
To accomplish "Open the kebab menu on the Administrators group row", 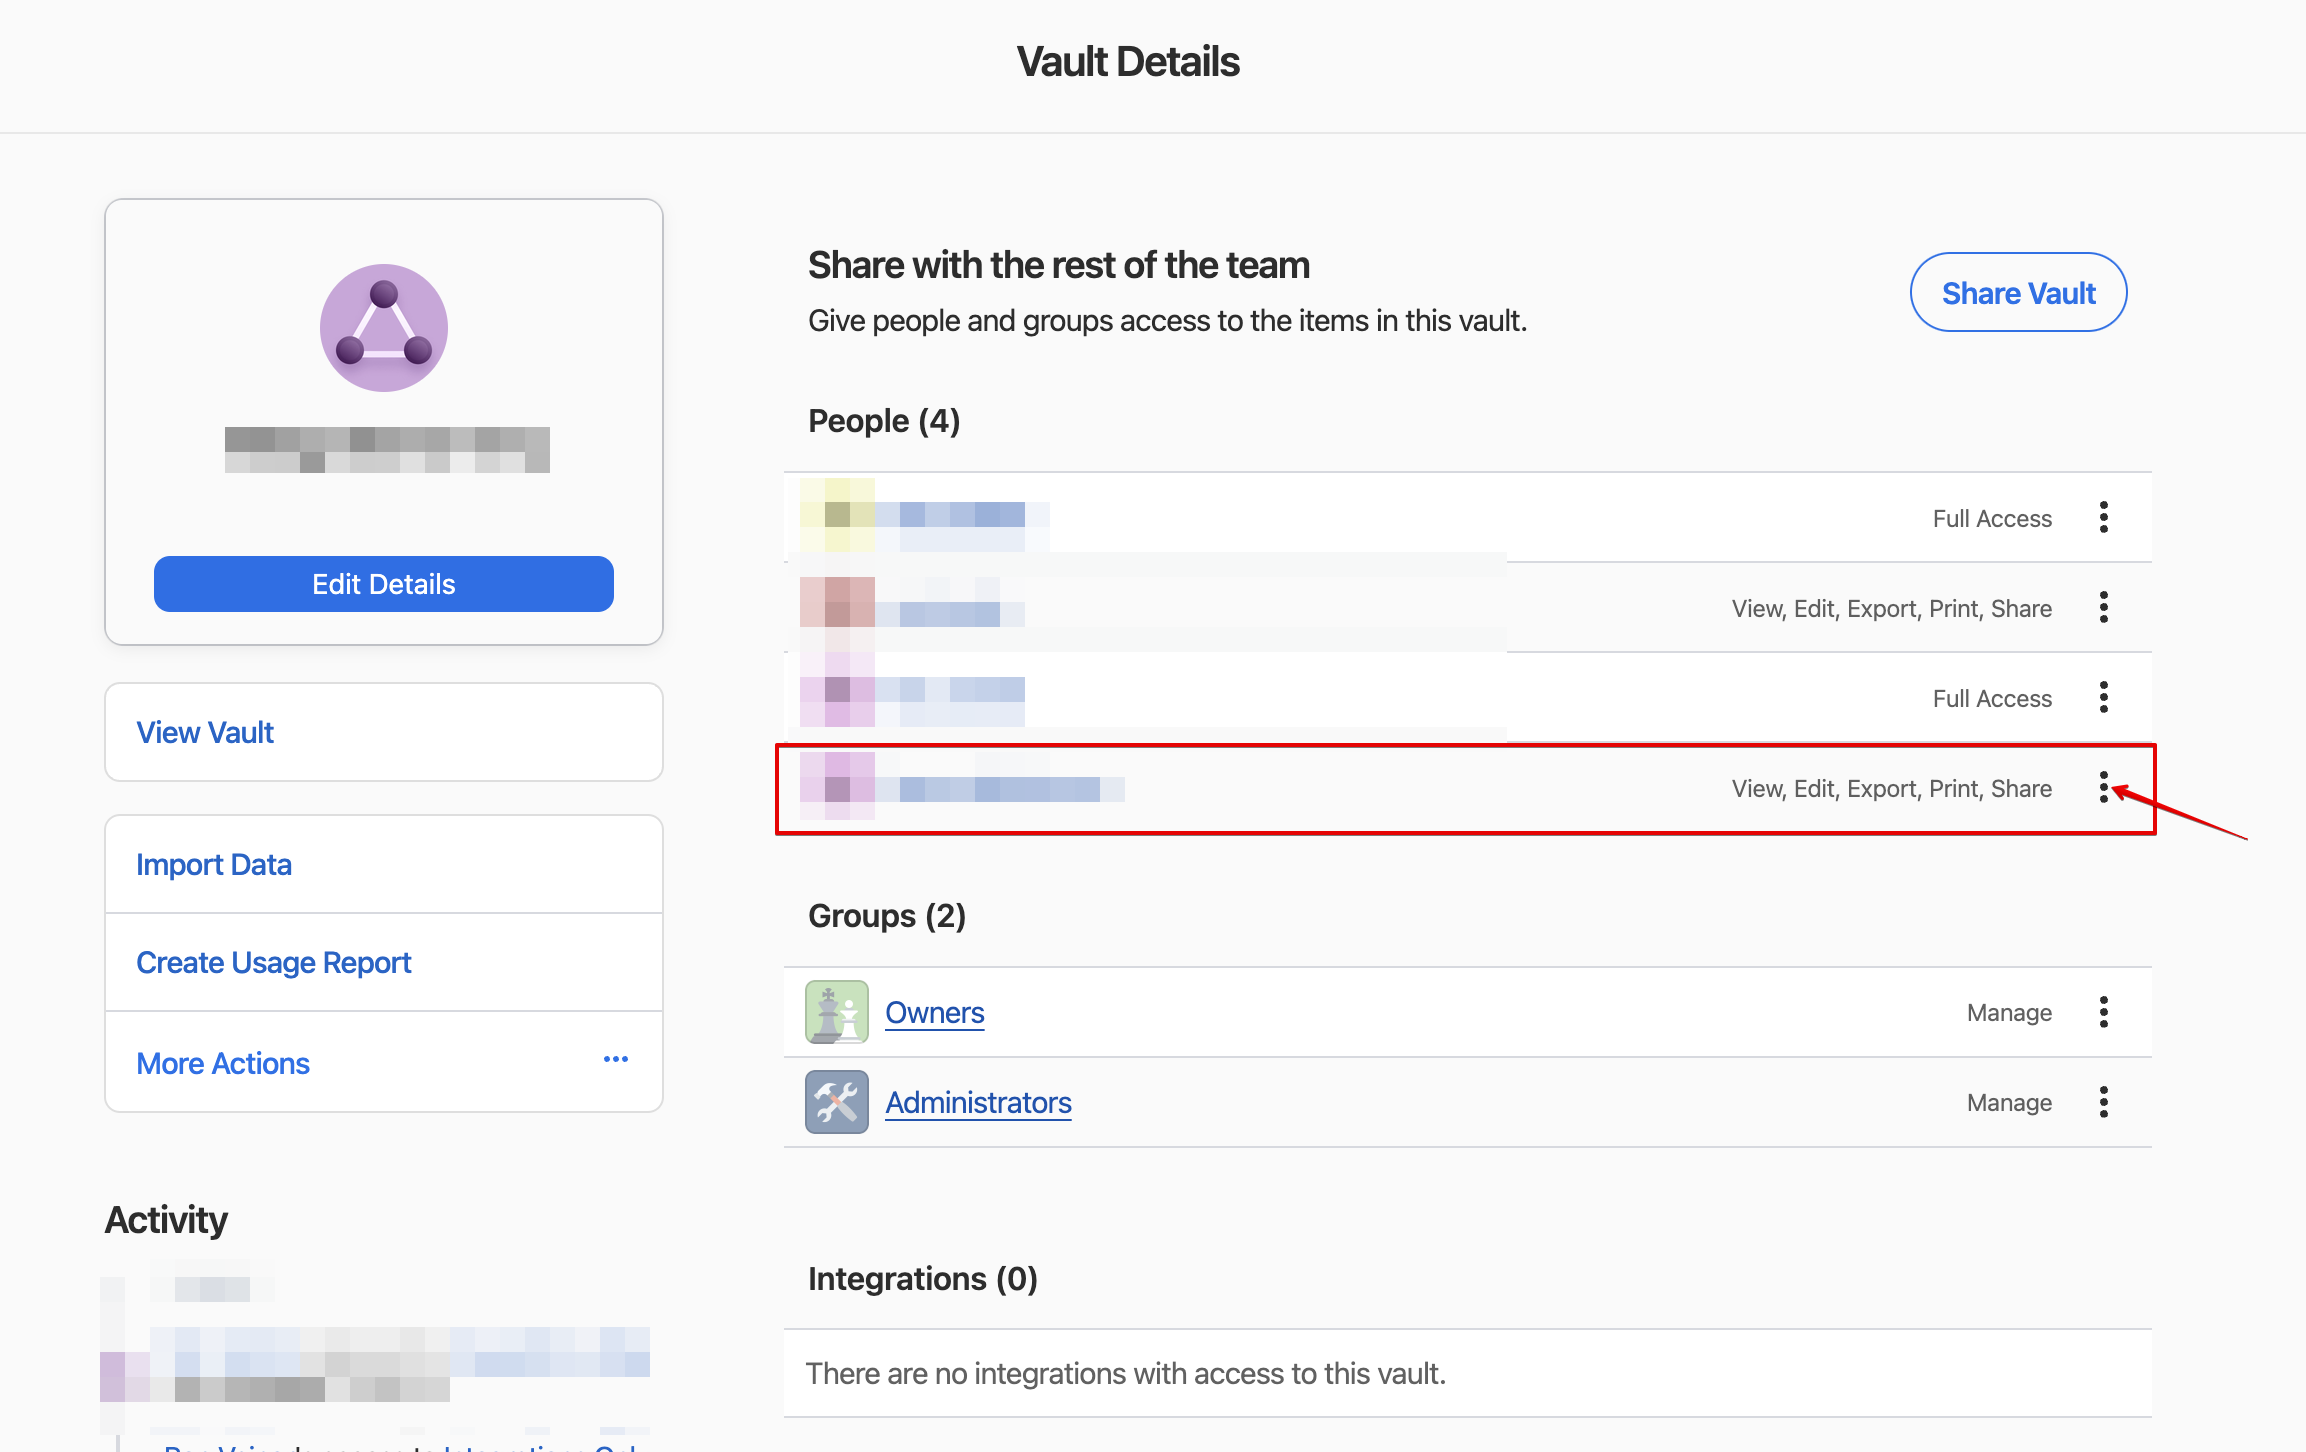I will pyautogui.click(x=2104, y=1101).
